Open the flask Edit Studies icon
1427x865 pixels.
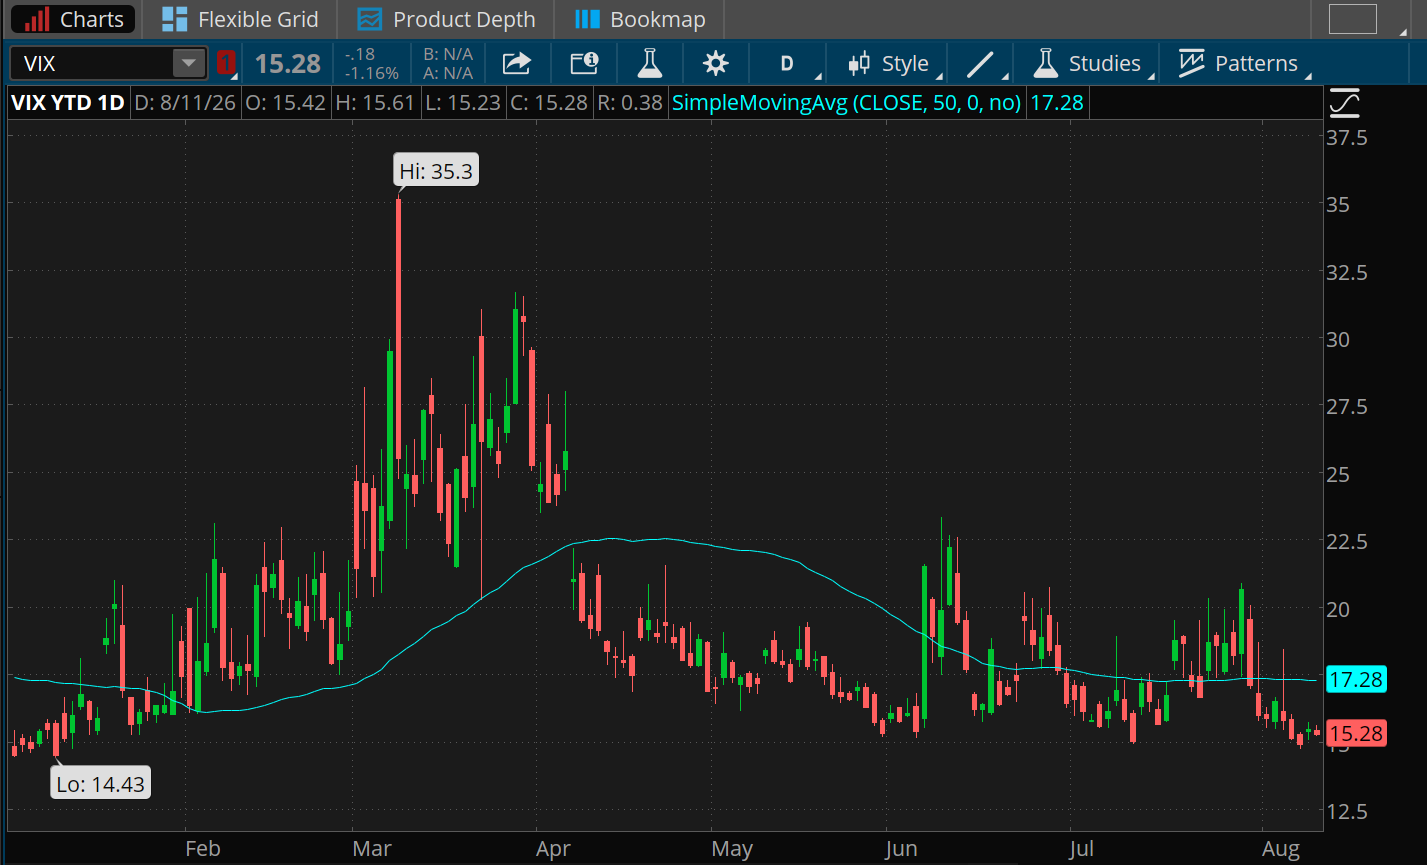[x=650, y=64]
